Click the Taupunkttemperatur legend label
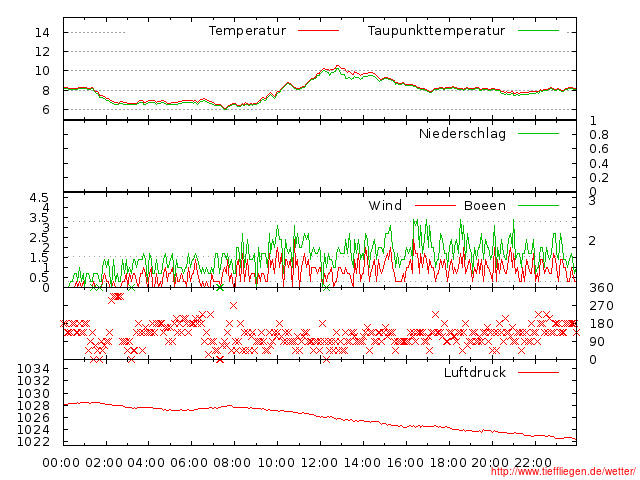This screenshot has height=480, width=640. pos(436,31)
